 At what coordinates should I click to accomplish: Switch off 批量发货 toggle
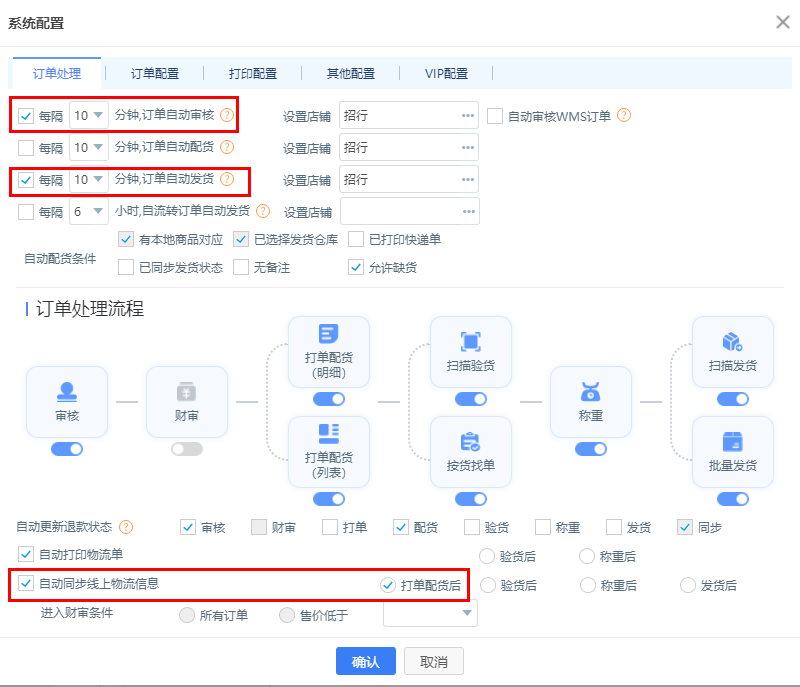[733, 499]
